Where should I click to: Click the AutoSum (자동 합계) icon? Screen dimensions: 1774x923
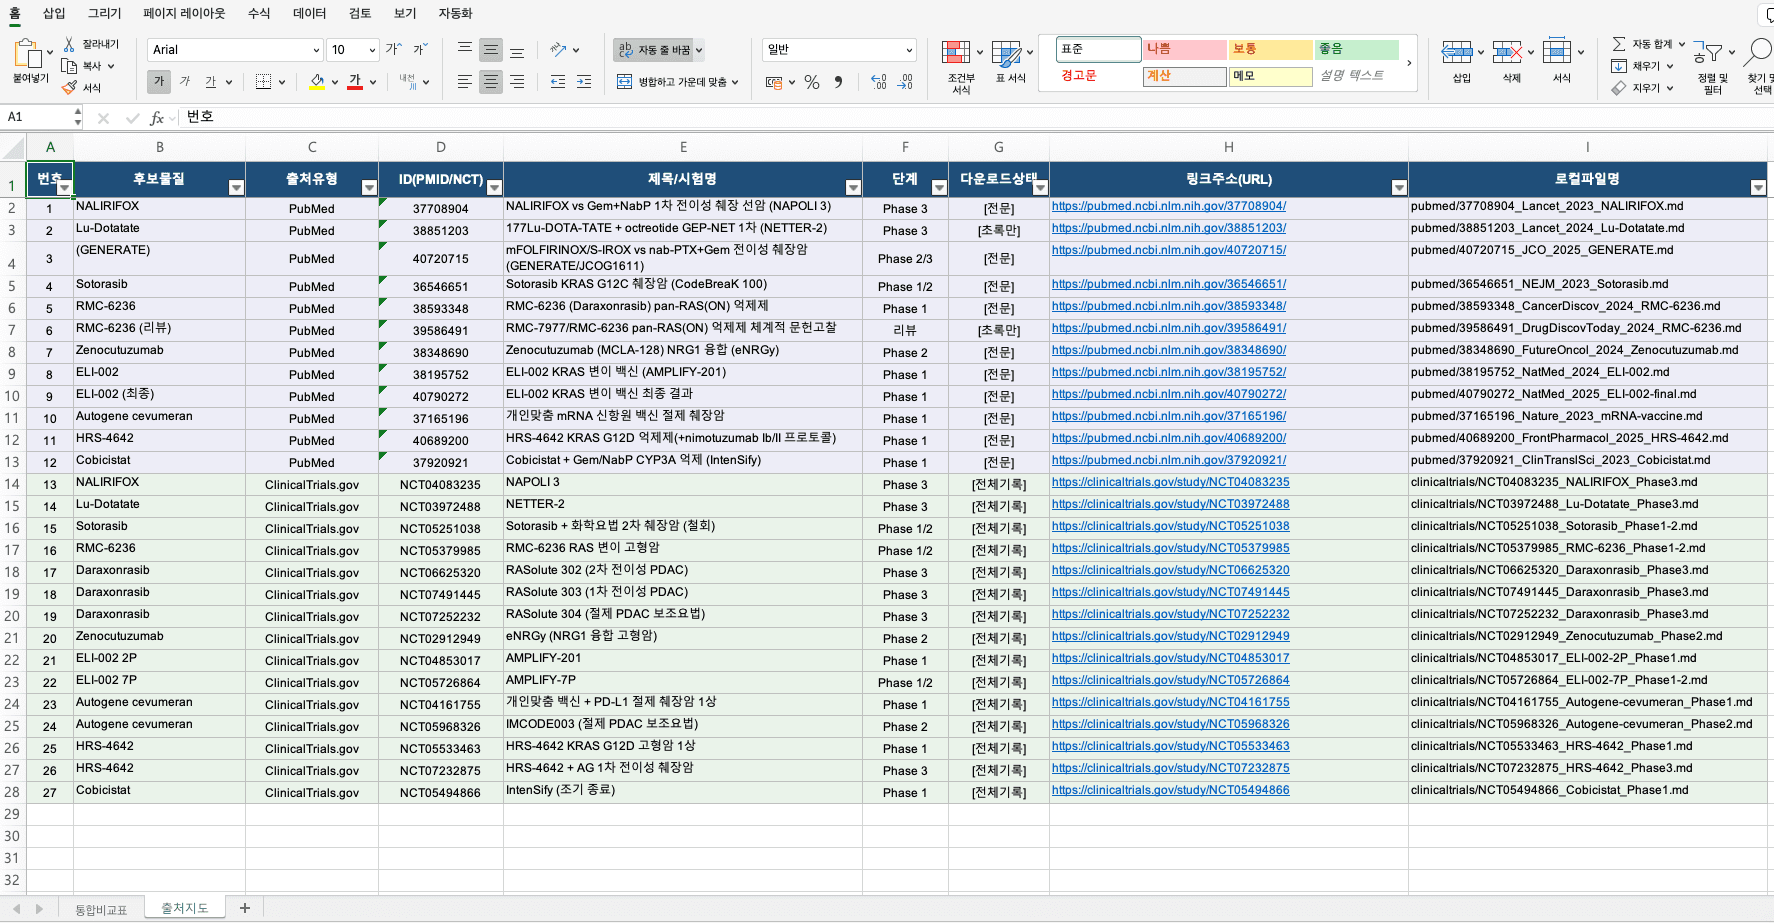tap(1619, 44)
